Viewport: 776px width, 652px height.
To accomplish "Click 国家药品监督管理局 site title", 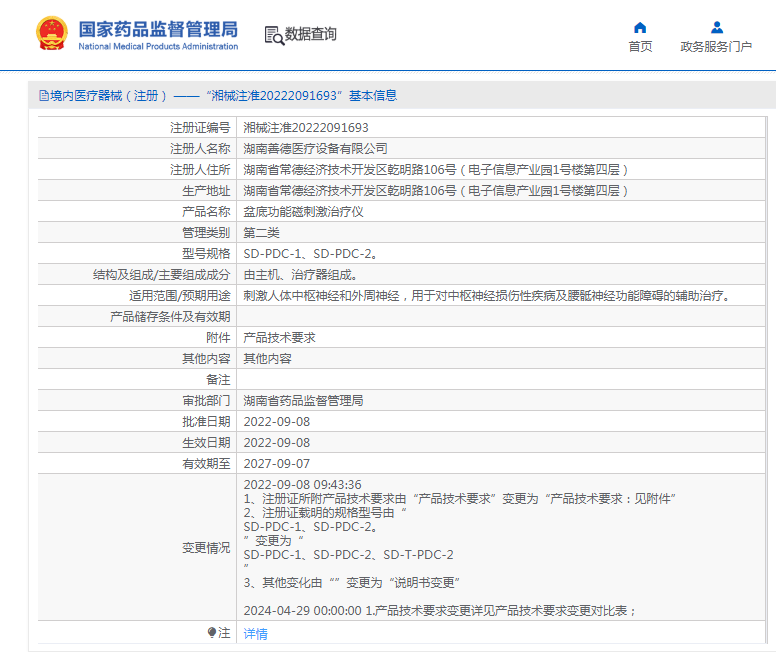I will (x=158, y=29).
